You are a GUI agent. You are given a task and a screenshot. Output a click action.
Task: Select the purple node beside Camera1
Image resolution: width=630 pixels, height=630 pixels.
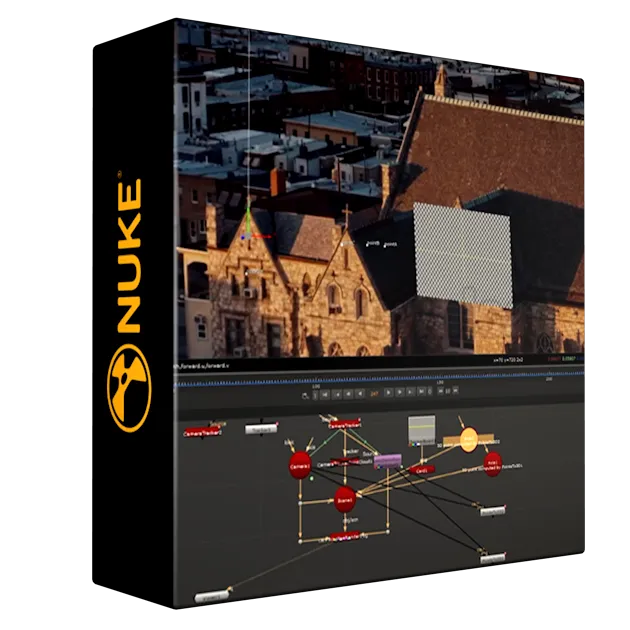tap(386, 460)
